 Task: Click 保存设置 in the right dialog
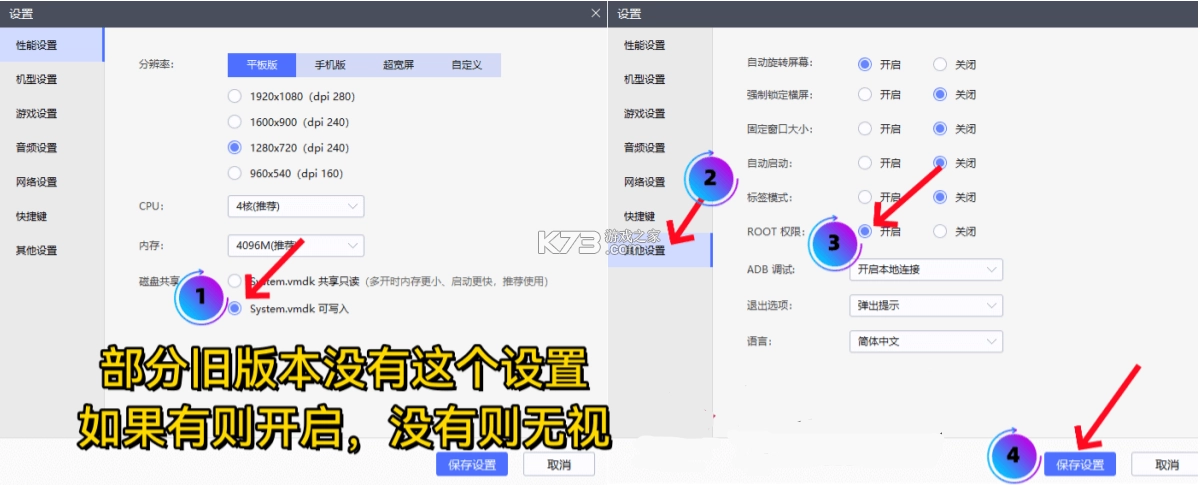coord(1079,464)
